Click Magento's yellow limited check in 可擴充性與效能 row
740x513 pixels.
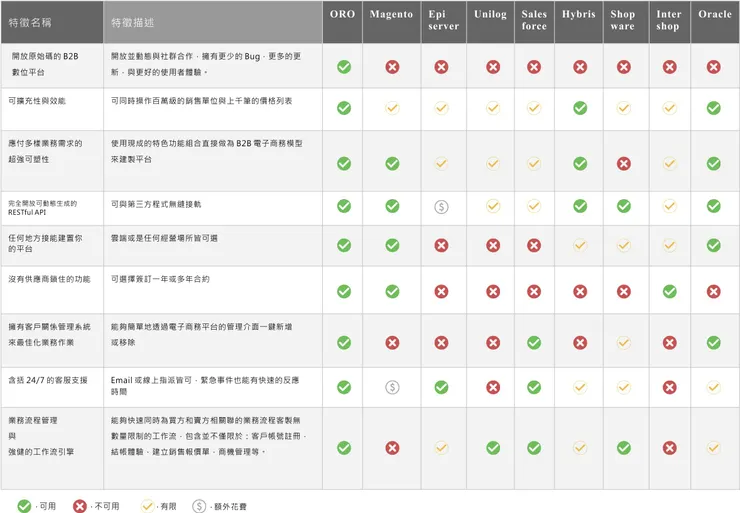click(x=392, y=108)
